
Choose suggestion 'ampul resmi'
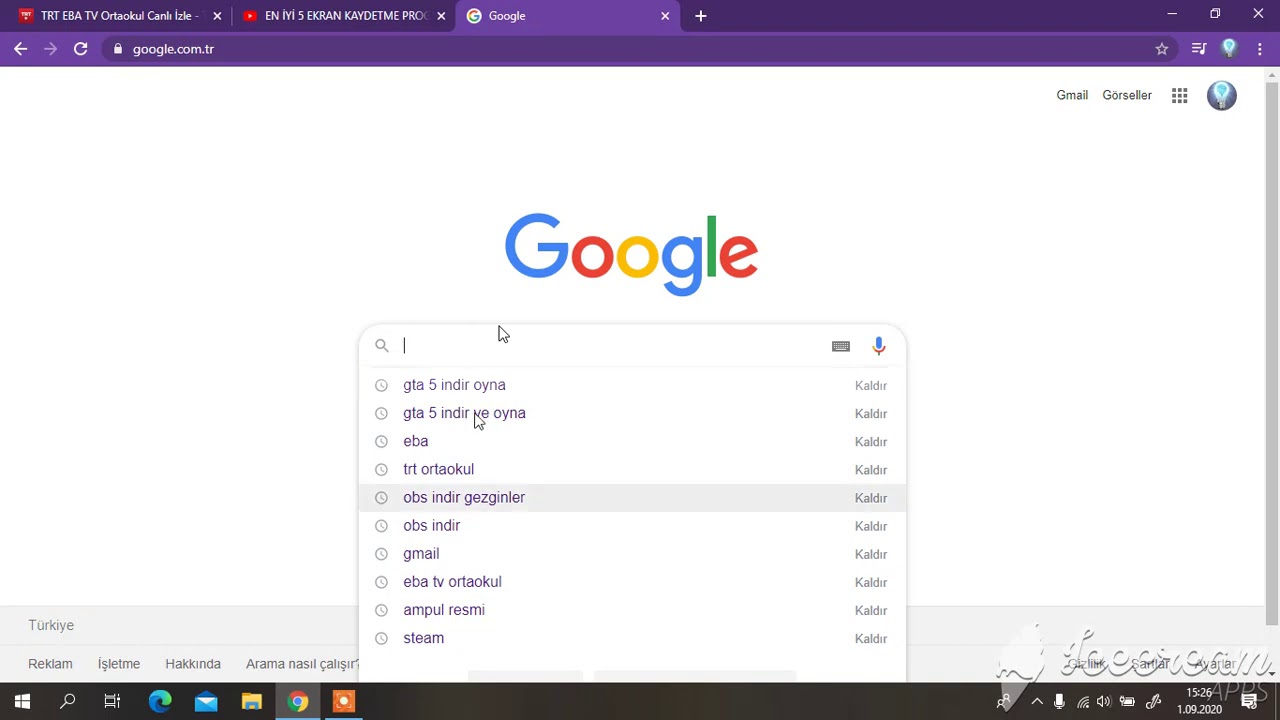tap(444, 610)
